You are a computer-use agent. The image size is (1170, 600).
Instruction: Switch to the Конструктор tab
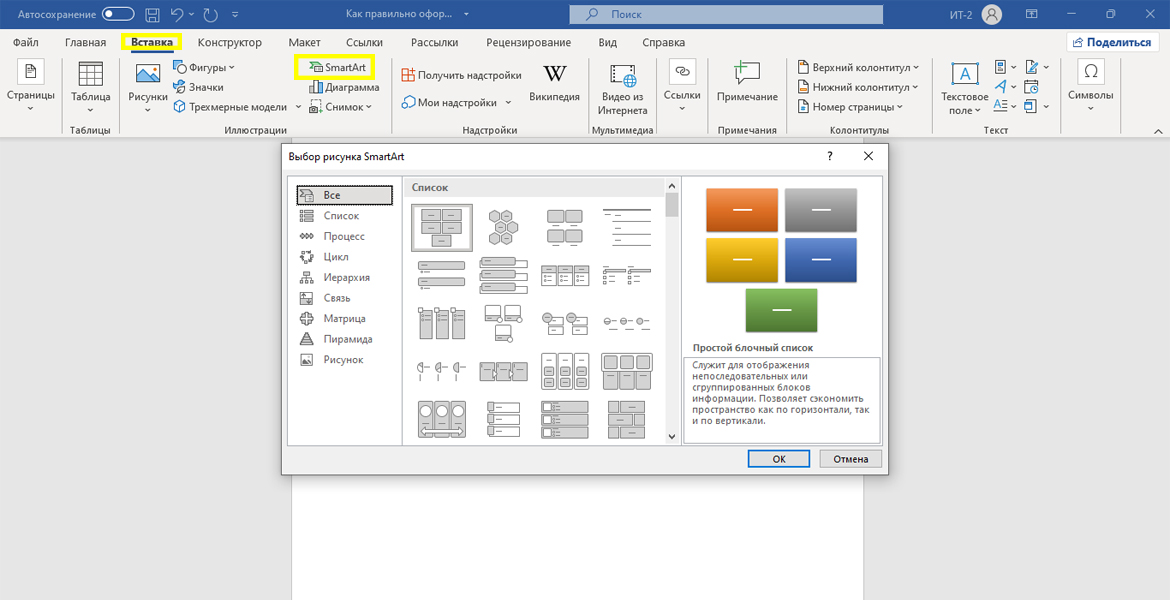click(x=229, y=43)
